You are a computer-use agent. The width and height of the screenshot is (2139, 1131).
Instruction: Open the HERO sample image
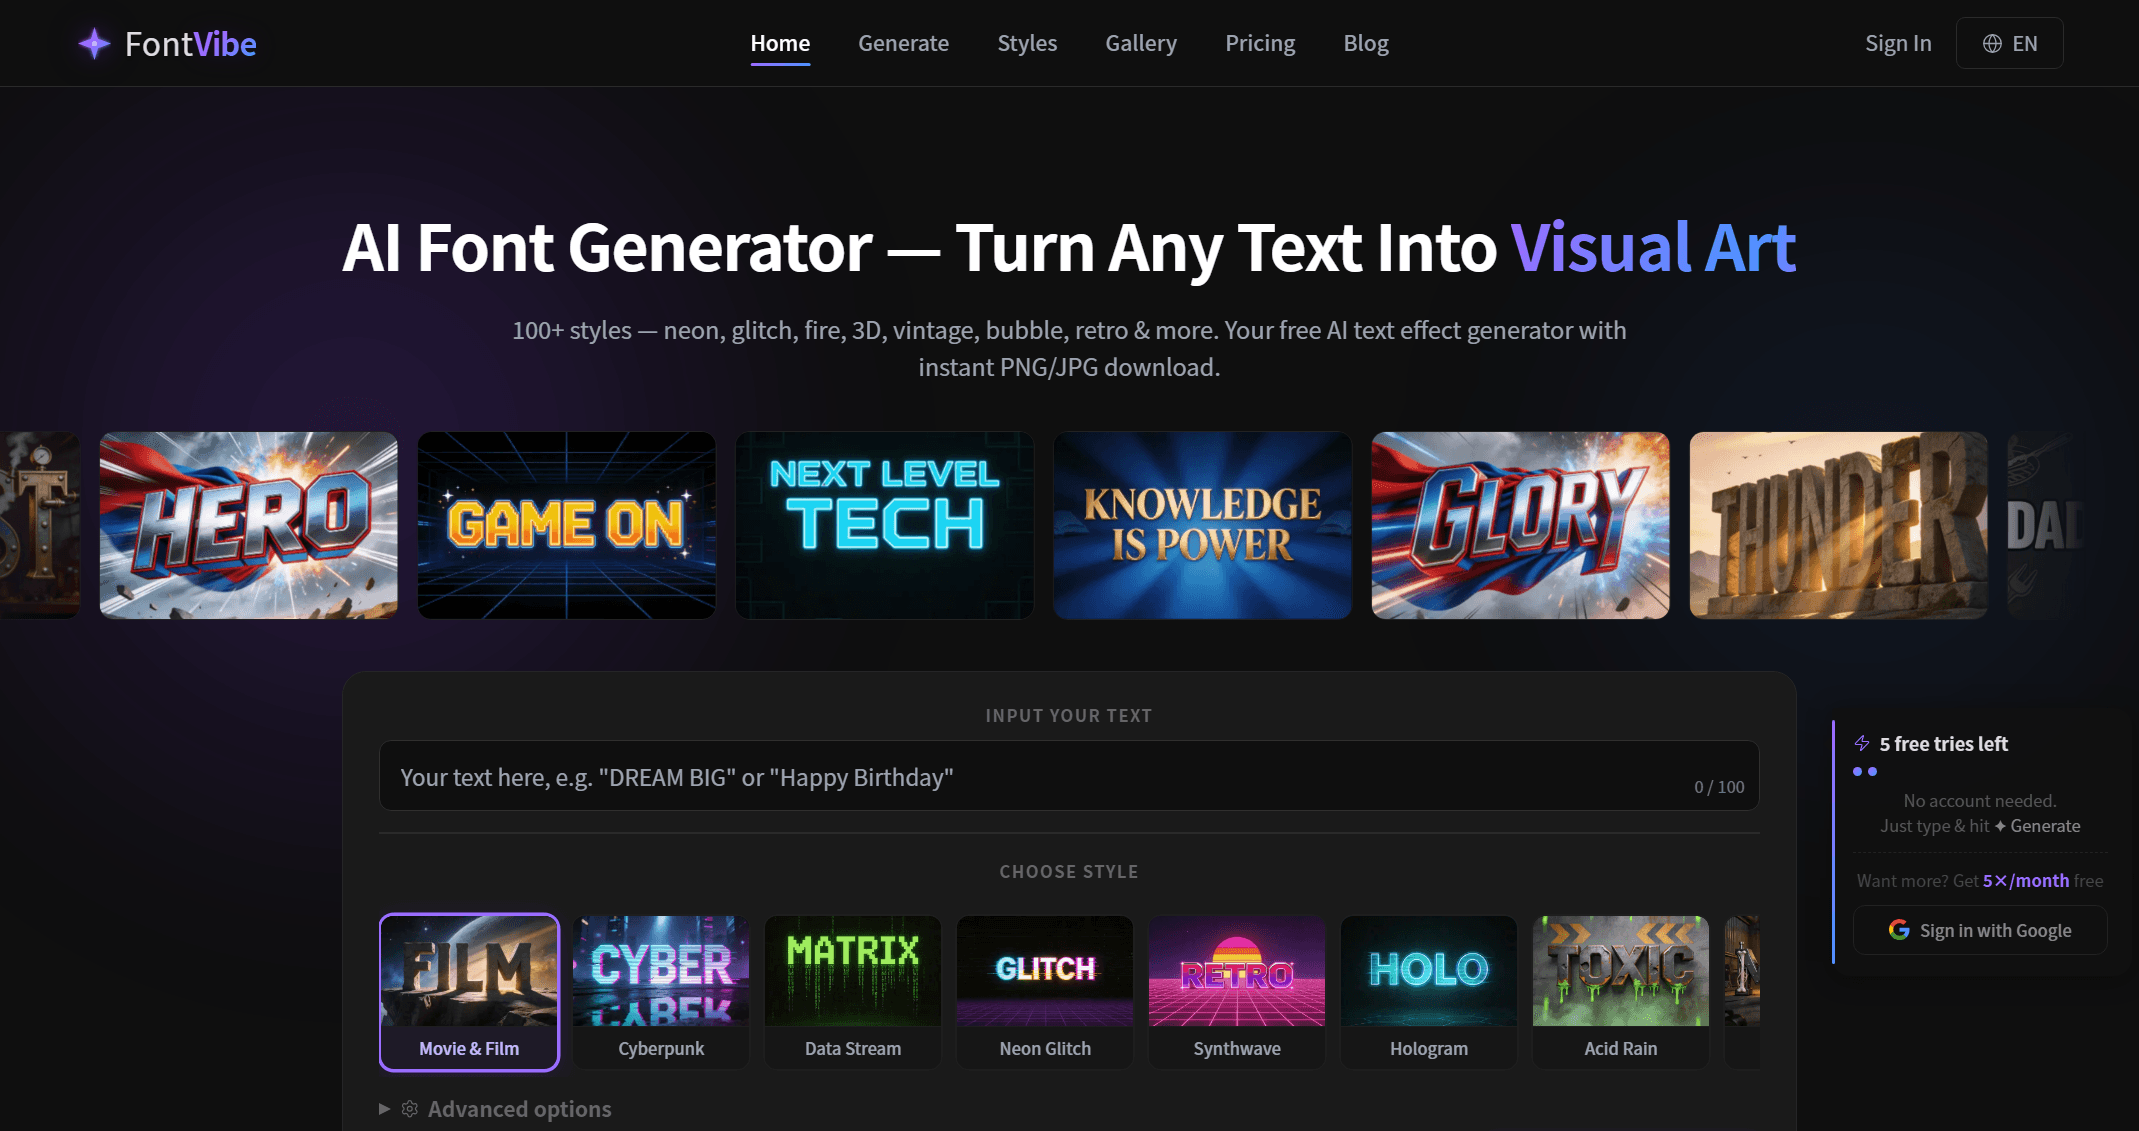[248, 525]
